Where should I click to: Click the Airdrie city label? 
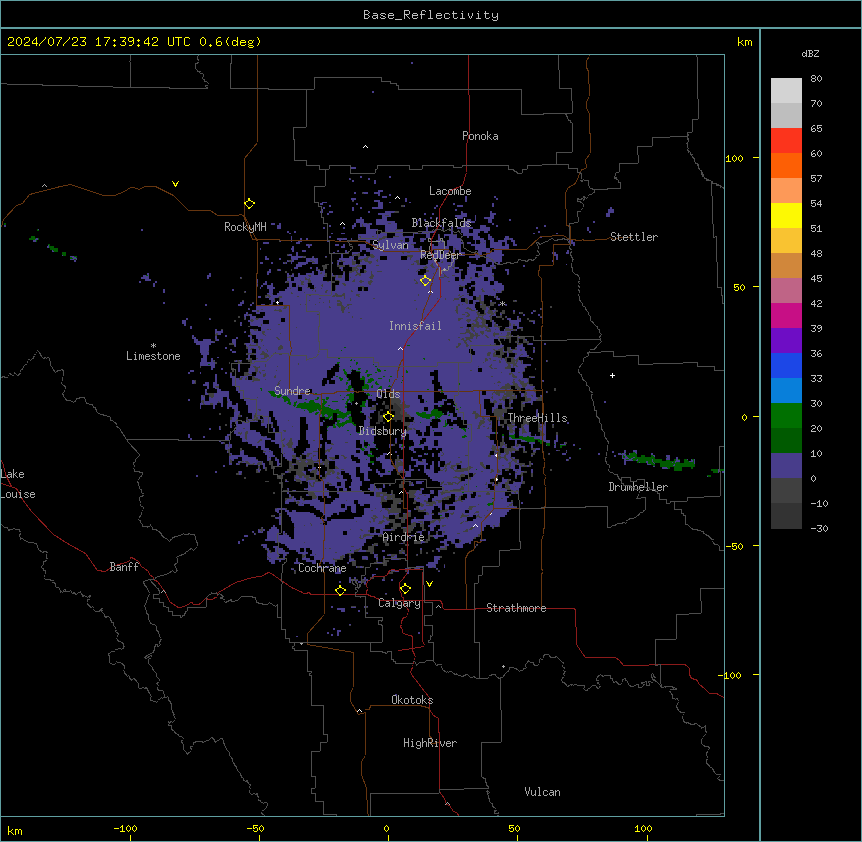404,537
